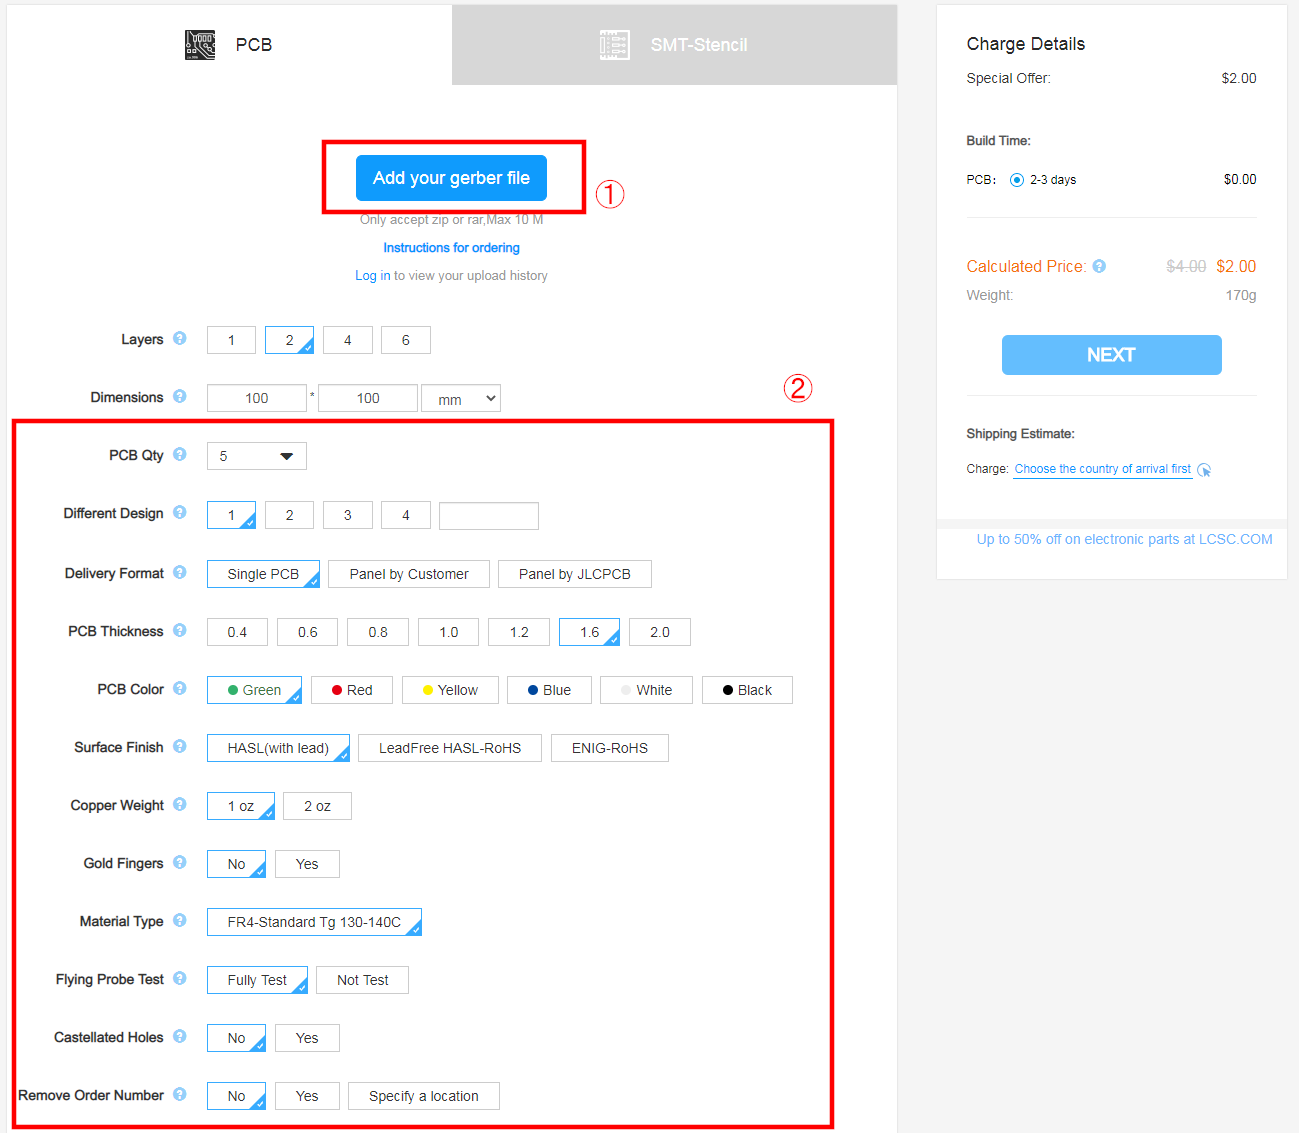Click the help icon next to Flying Probe Test
Viewport: 1299px width, 1133px height.
180,978
